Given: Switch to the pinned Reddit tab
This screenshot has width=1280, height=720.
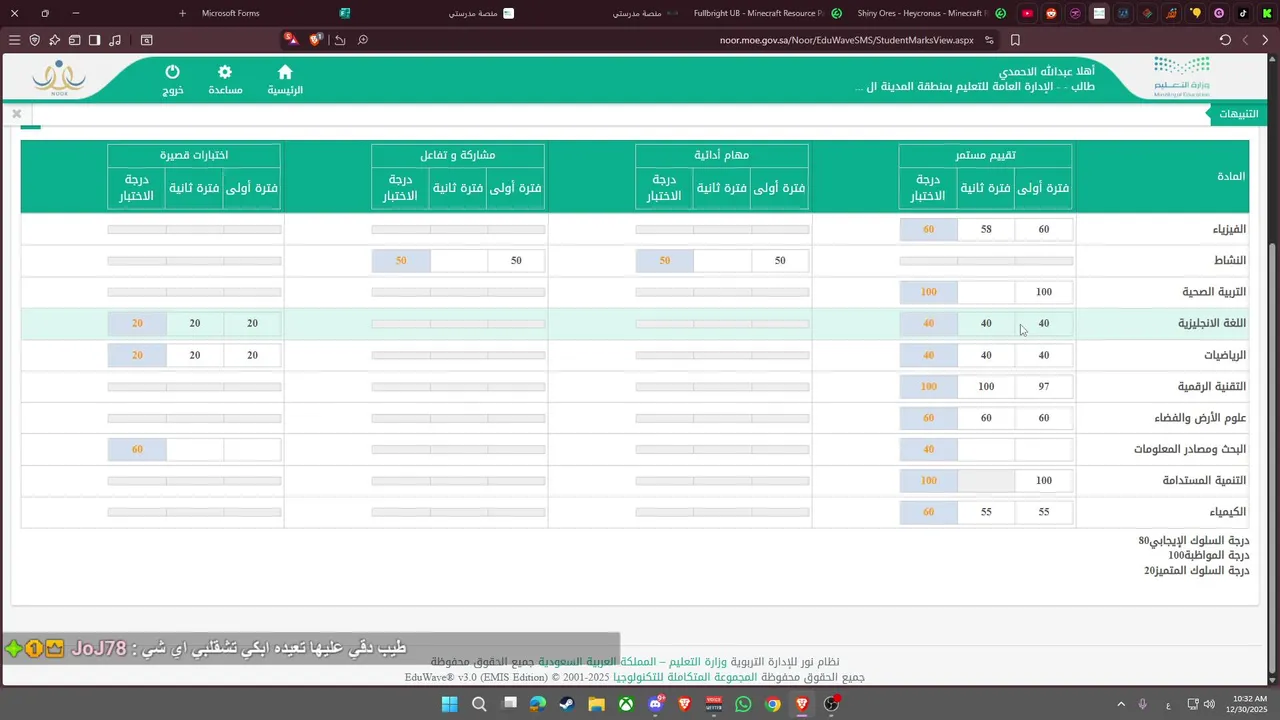Looking at the screenshot, I should (x=1051, y=13).
